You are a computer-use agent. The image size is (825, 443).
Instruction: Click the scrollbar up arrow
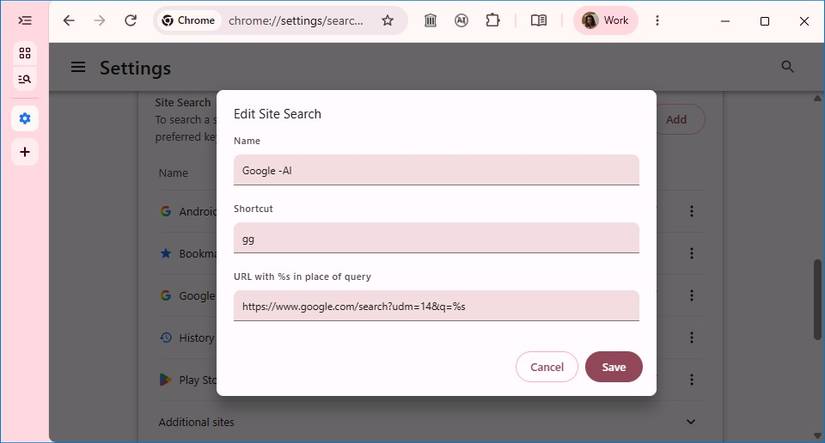click(x=817, y=98)
